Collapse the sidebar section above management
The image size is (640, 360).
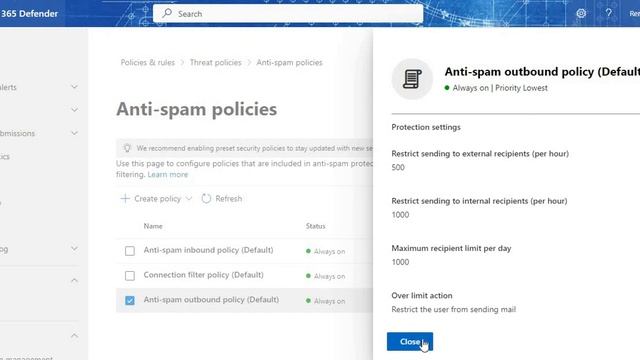(x=74, y=336)
